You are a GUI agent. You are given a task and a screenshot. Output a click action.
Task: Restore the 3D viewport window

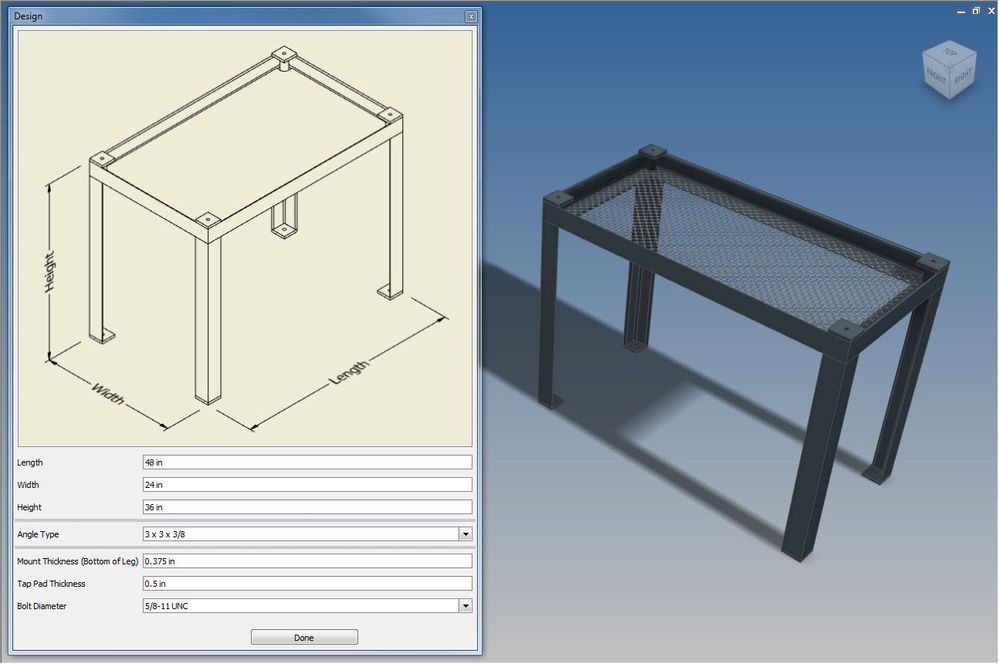975,10
